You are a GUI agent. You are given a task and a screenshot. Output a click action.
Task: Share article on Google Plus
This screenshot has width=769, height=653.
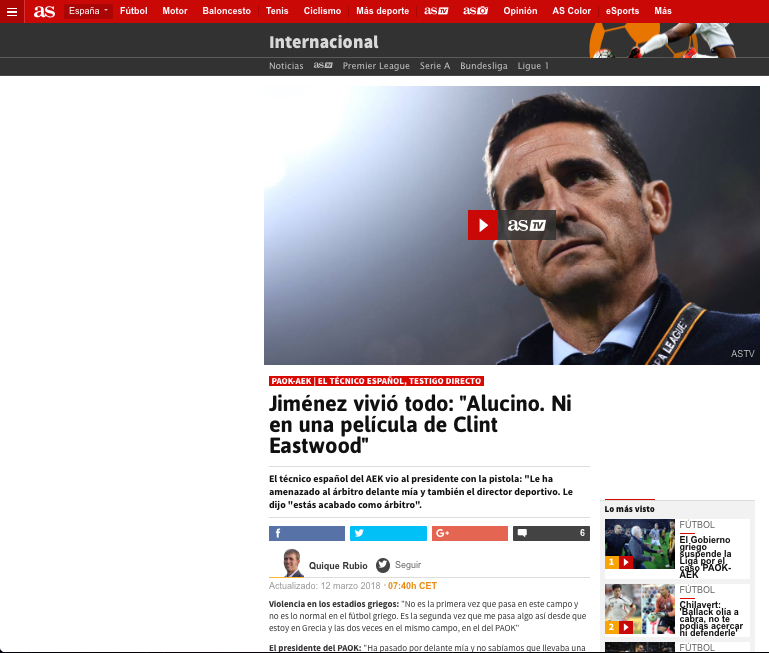[x=470, y=533]
